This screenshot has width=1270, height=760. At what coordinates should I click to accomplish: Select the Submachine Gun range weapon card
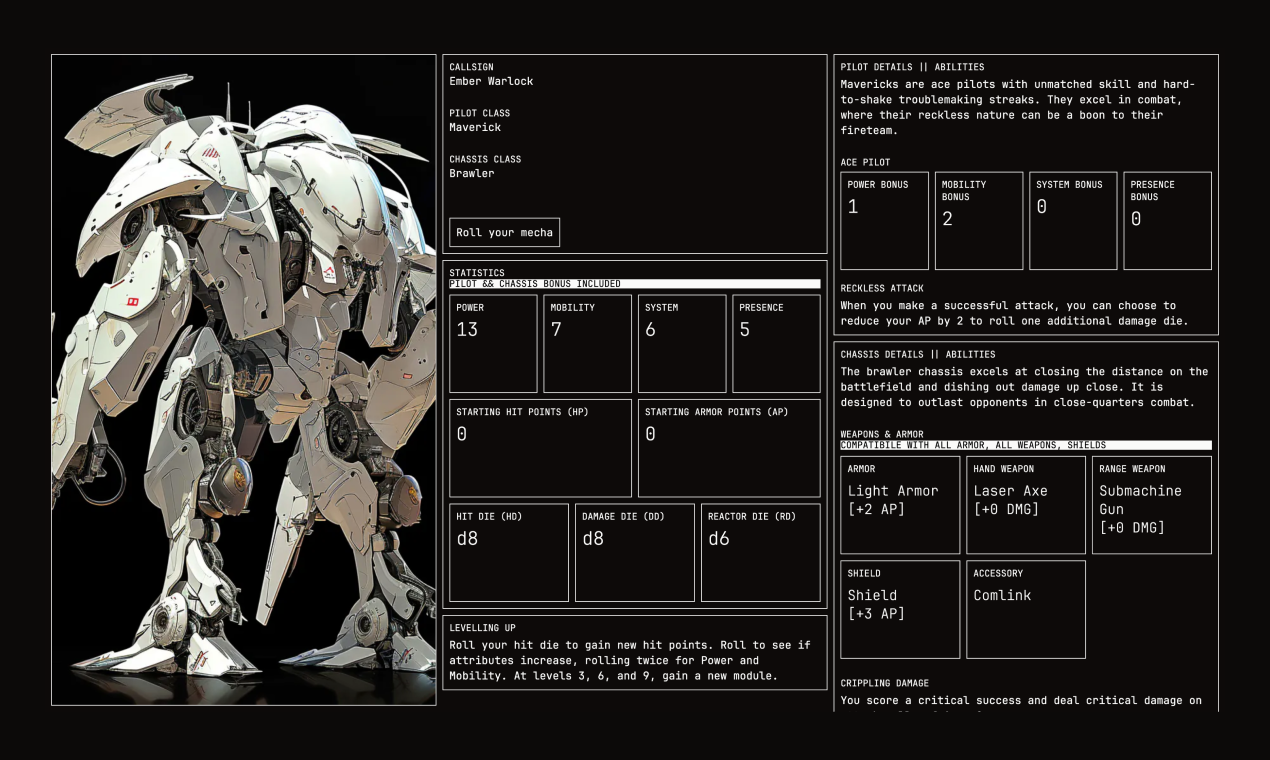coord(1152,505)
